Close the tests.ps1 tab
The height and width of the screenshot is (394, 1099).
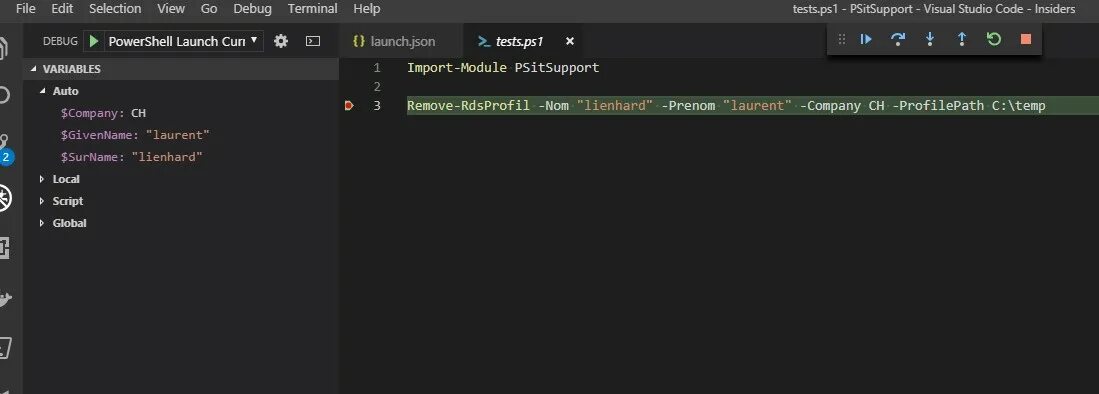click(570, 41)
